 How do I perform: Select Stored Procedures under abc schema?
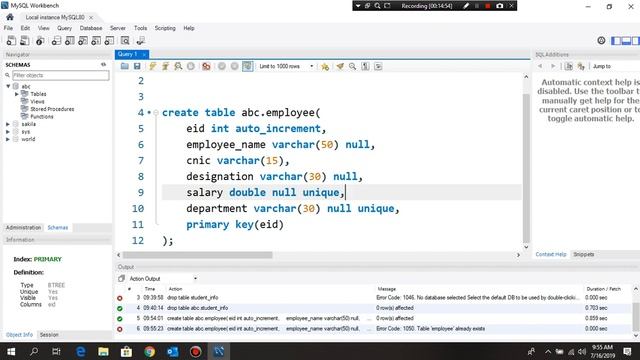click(52, 109)
